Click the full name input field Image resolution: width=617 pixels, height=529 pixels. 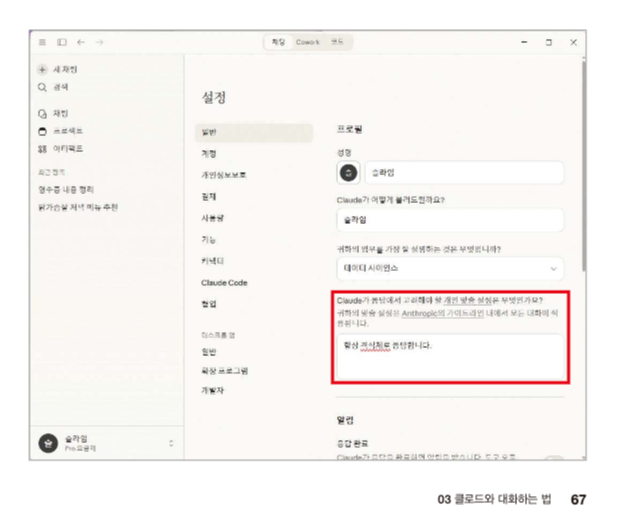[464, 172]
